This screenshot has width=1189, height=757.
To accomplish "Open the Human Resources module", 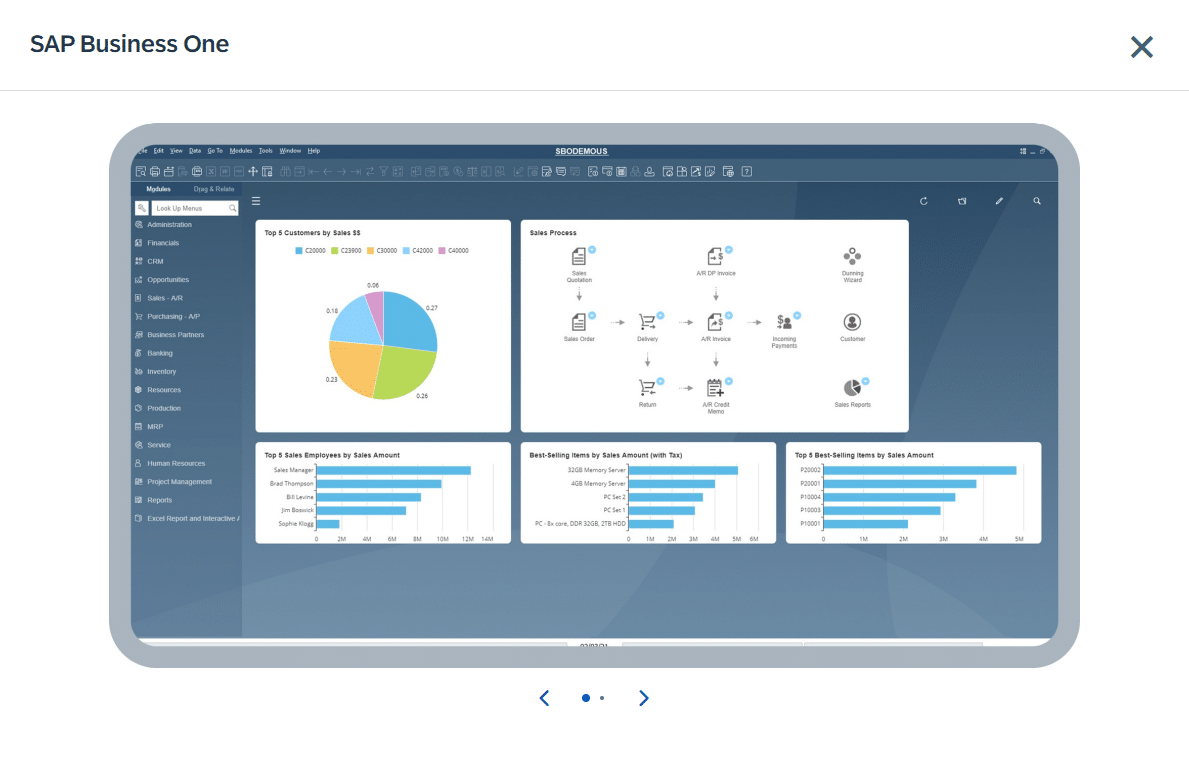I will (170, 463).
